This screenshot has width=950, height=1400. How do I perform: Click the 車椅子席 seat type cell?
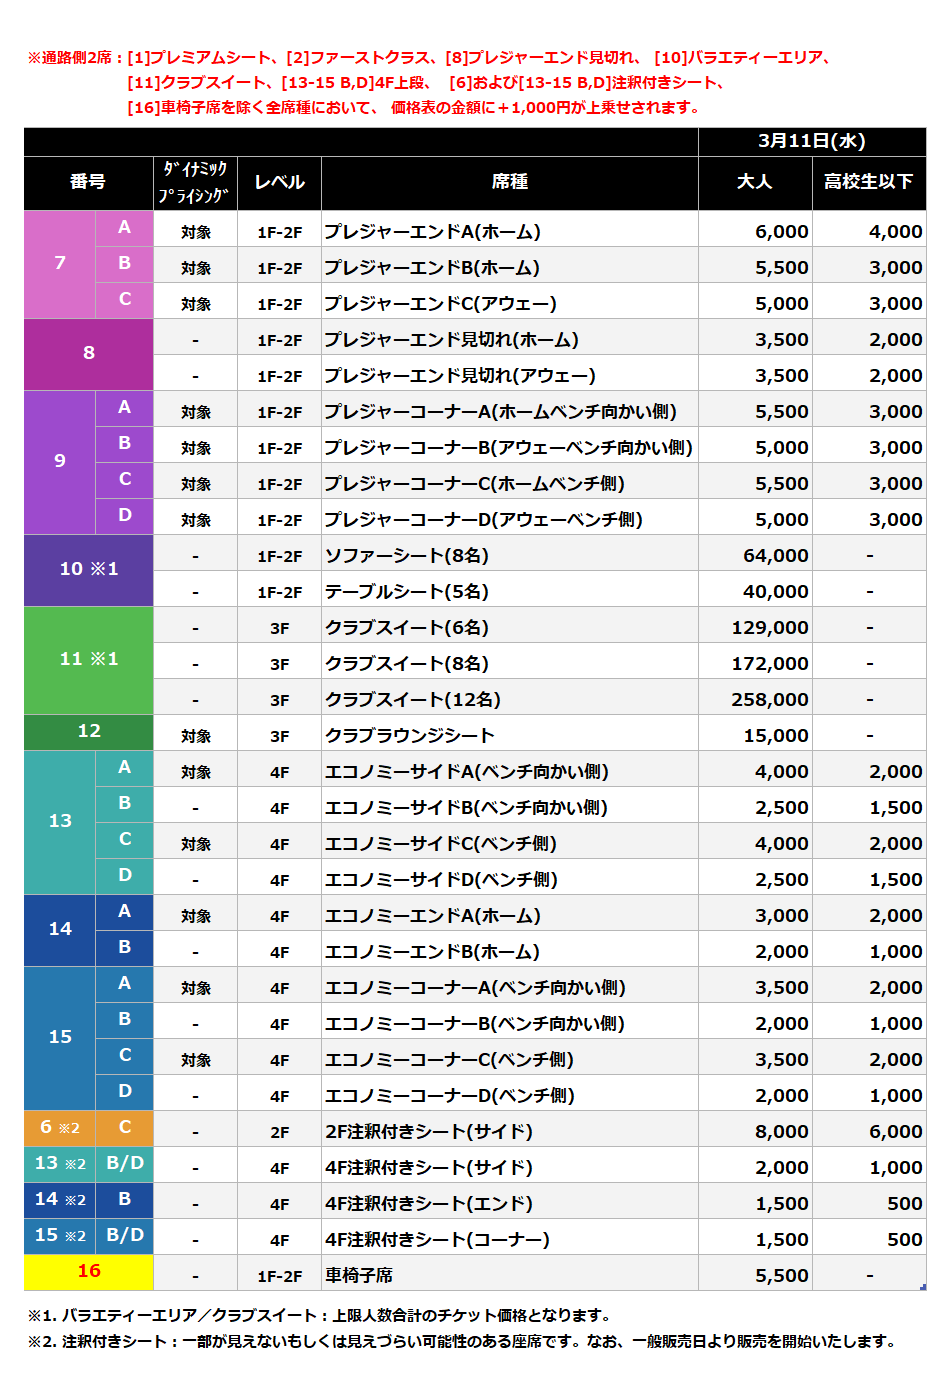pos(359,1276)
